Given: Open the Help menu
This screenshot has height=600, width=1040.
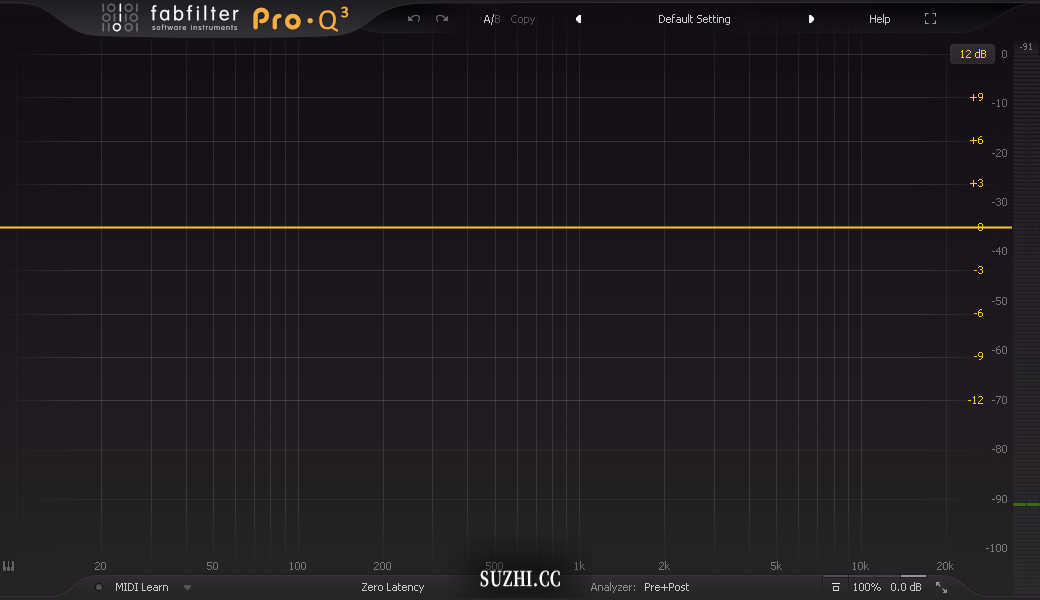Looking at the screenshot, I should 879,18.
